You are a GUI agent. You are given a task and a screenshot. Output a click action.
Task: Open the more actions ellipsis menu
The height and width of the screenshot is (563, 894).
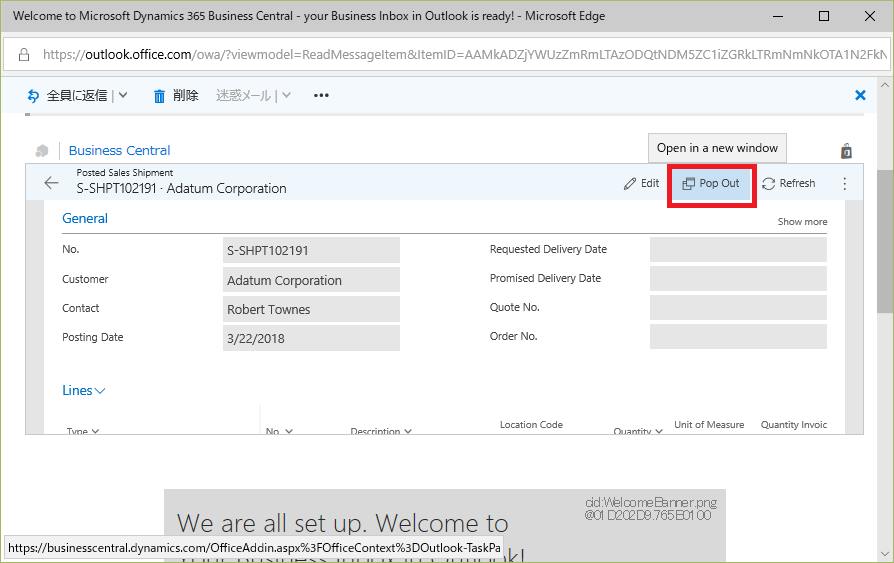click(x=321, y=95)
